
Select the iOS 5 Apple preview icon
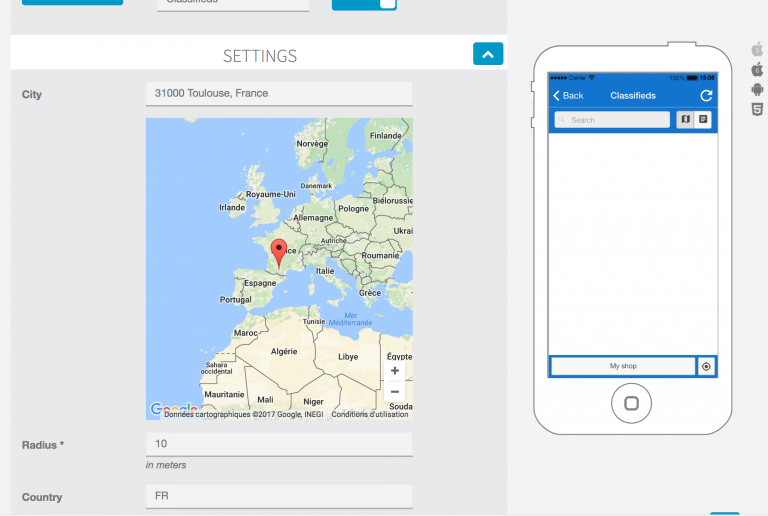(x=757, y=49)
